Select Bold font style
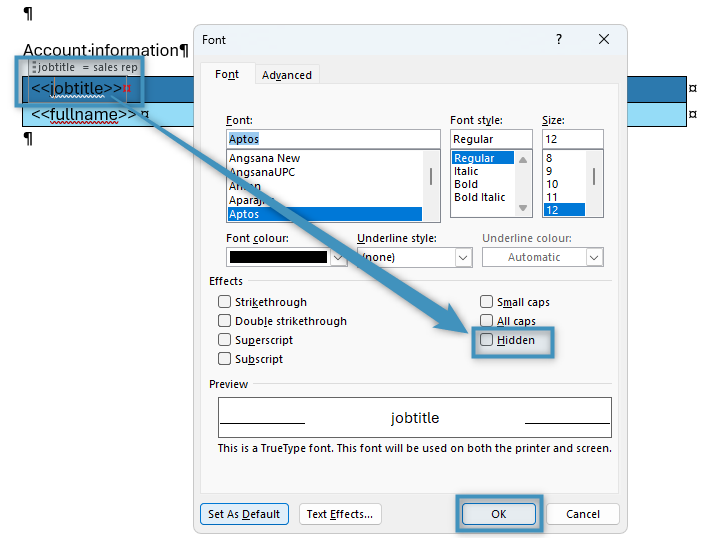Viewport: 702px width, 538px height. [x=466, y=184]
